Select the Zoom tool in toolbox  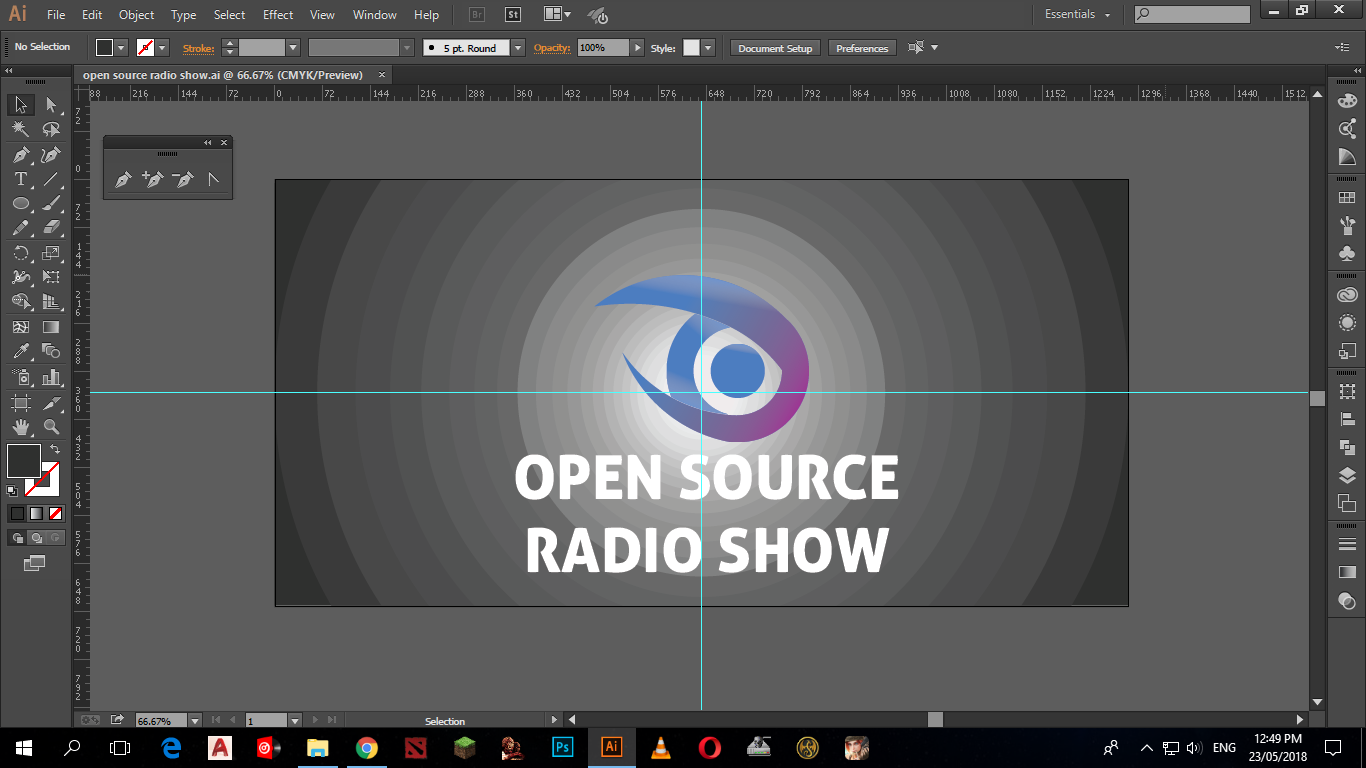coord(51,427)
